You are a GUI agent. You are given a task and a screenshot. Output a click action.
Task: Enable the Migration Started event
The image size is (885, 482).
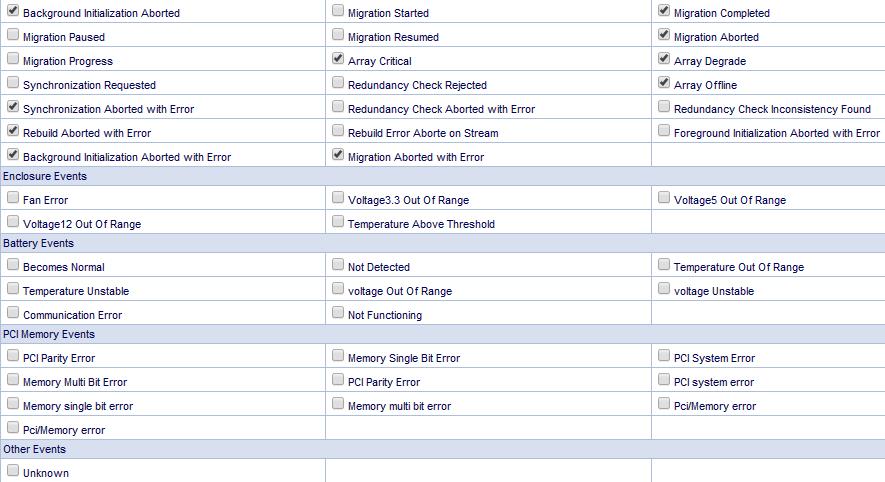point(338,12)
